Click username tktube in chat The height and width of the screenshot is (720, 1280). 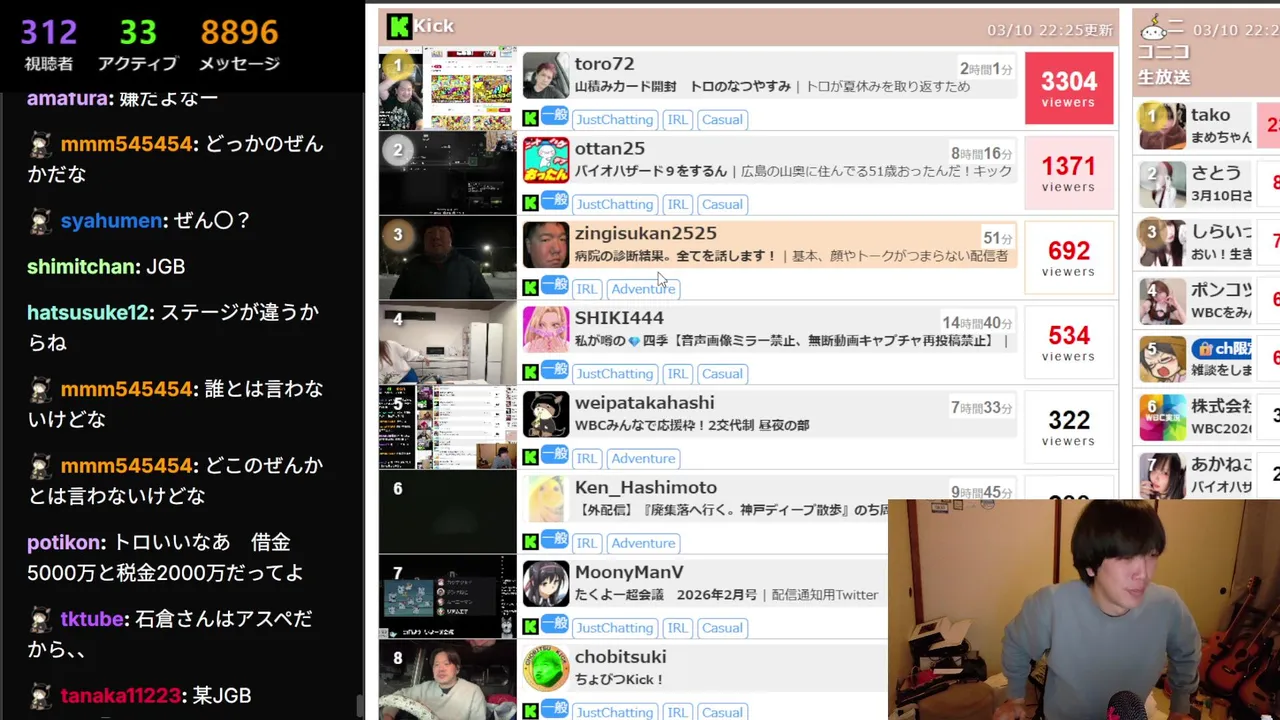(92, 619)
